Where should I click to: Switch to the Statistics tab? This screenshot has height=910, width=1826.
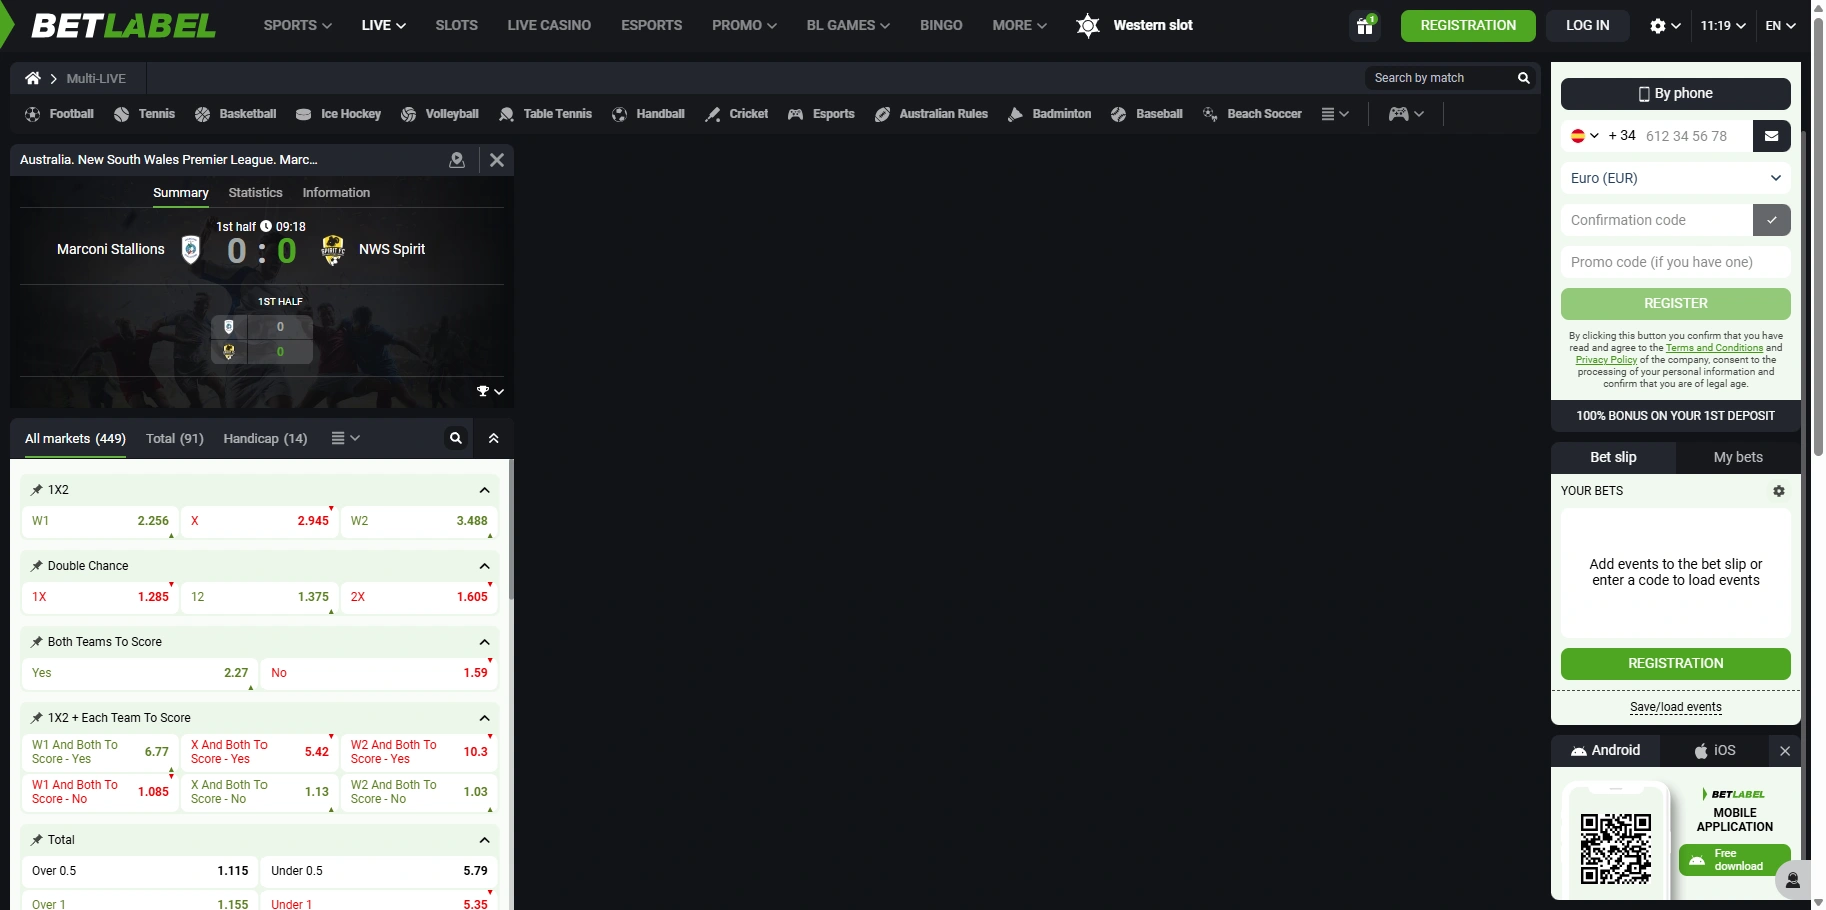[x=255, y=193]
